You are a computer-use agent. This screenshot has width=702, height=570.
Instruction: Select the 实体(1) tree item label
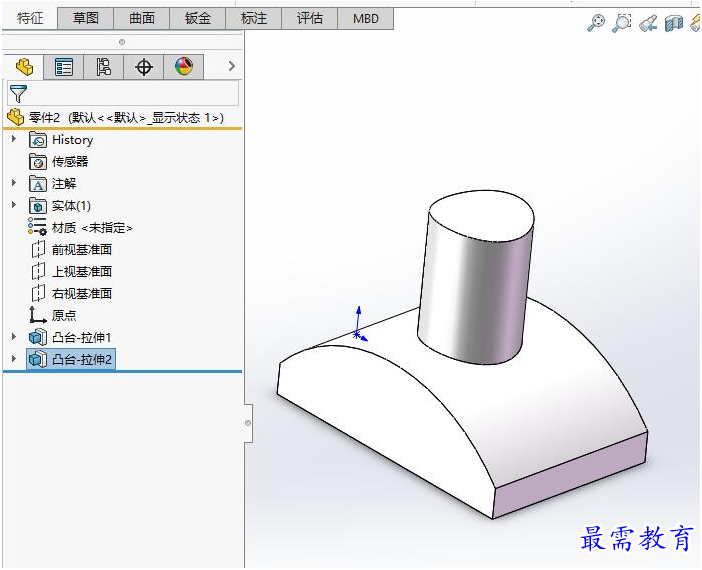coord(71,206)
